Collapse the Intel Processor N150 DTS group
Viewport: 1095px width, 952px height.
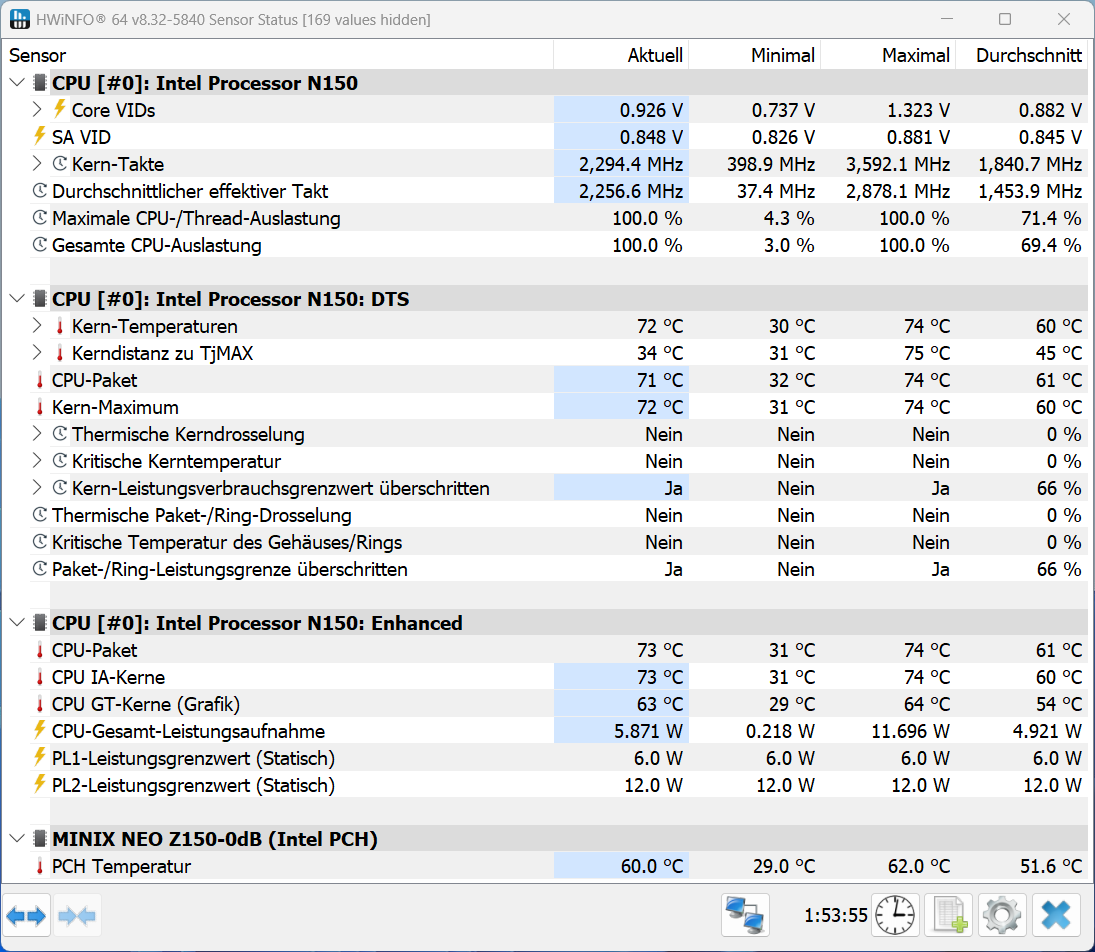(x=17, y=299)
